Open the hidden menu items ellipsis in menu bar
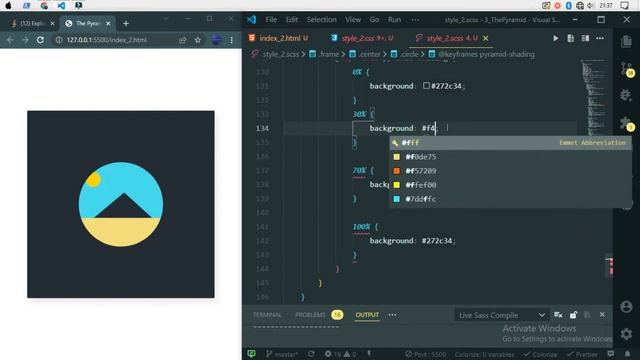This screenshot has height=360, width=640. click(415, 20)
